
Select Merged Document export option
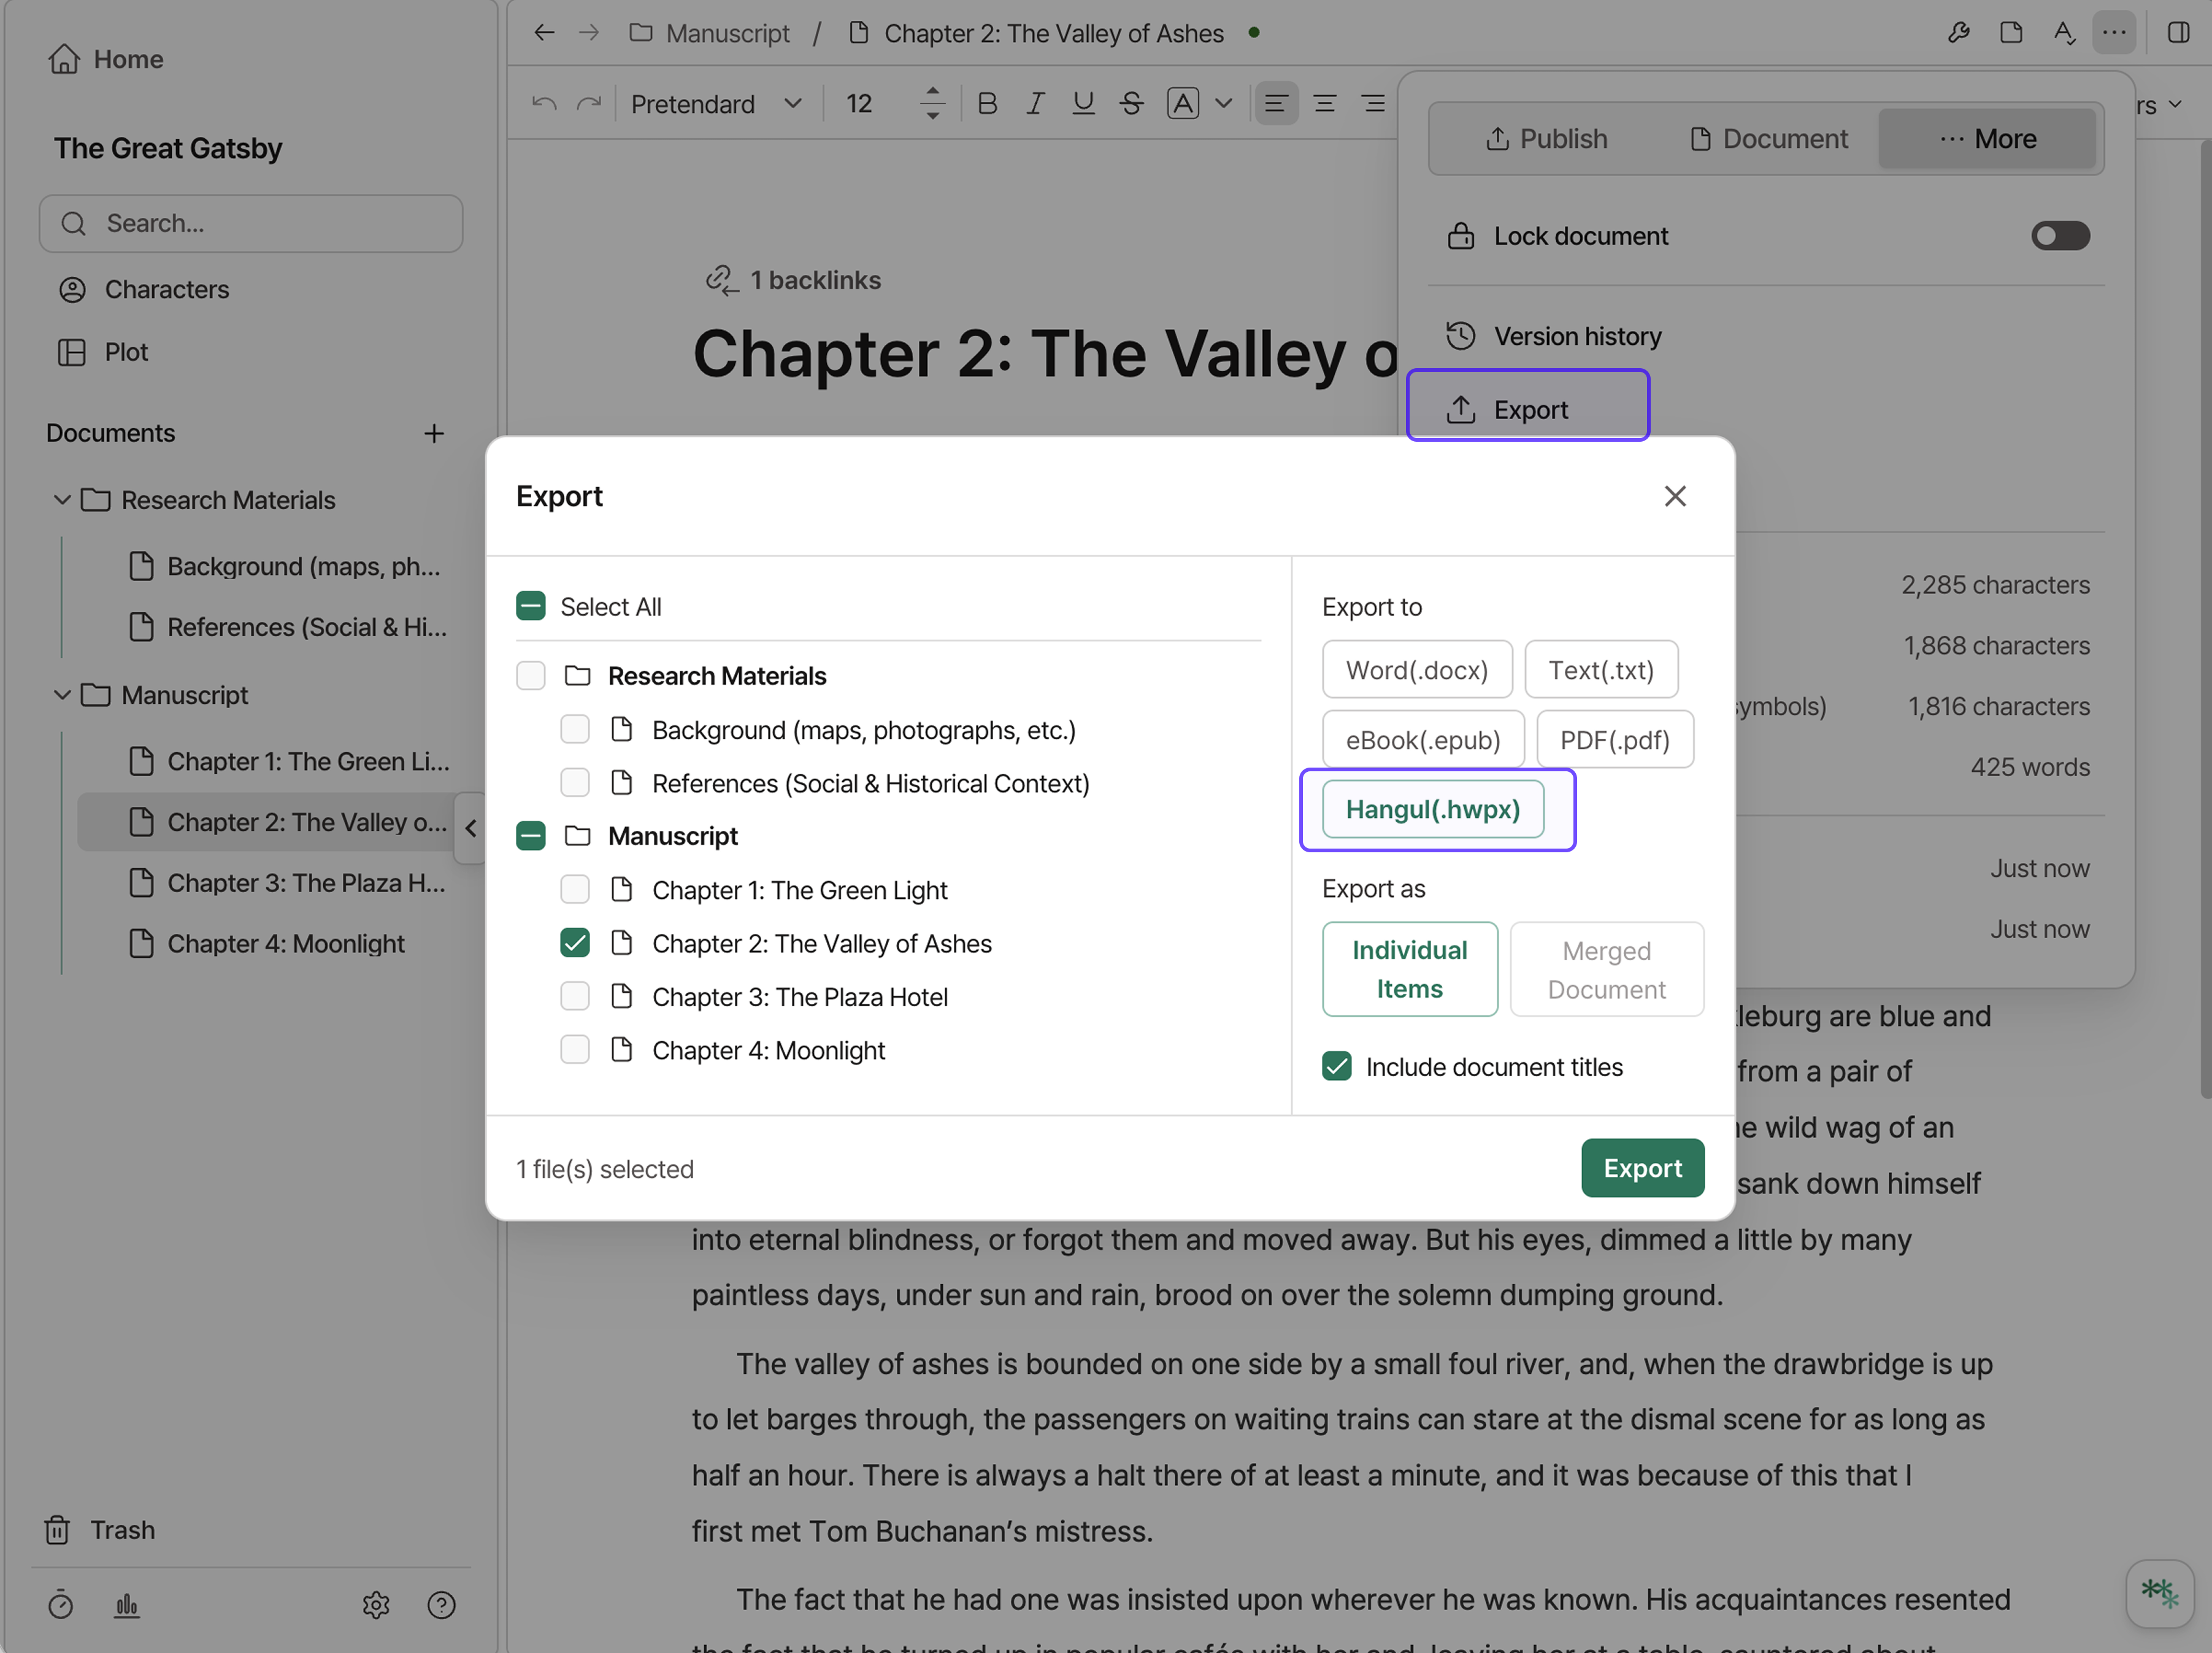1606,968
